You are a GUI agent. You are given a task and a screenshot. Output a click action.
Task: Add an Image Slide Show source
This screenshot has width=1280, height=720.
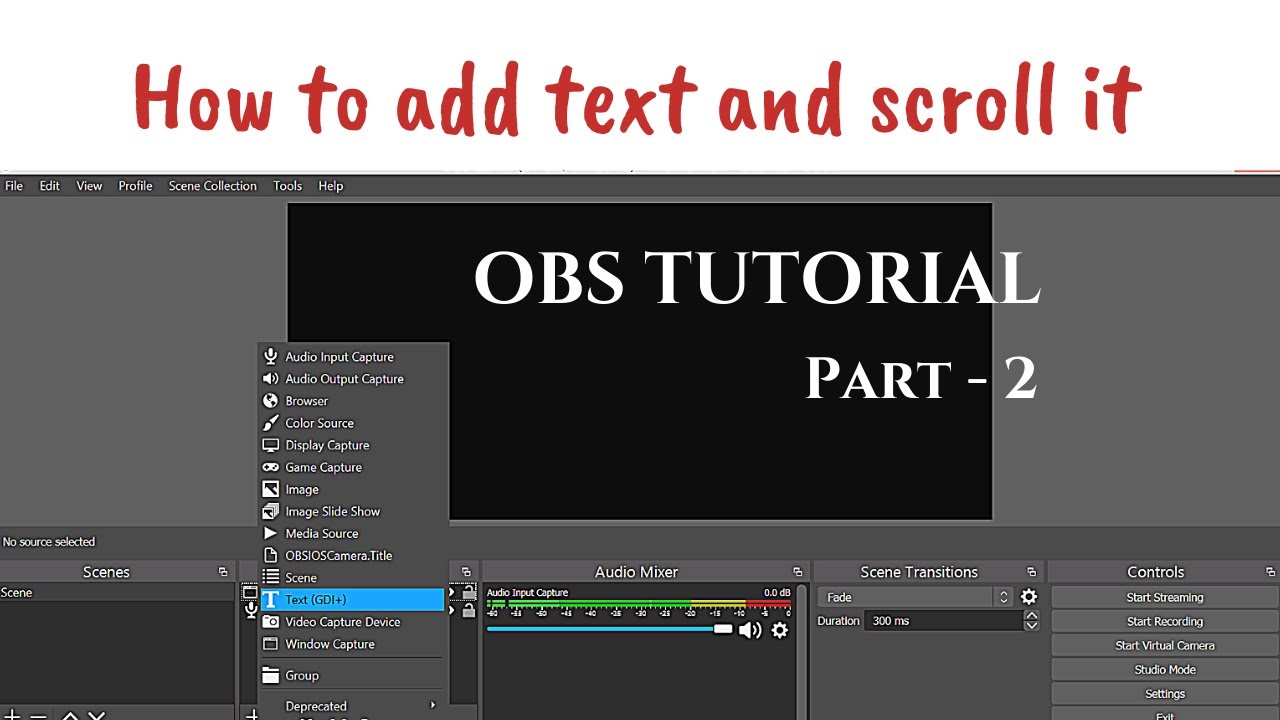tap(352, 511)
